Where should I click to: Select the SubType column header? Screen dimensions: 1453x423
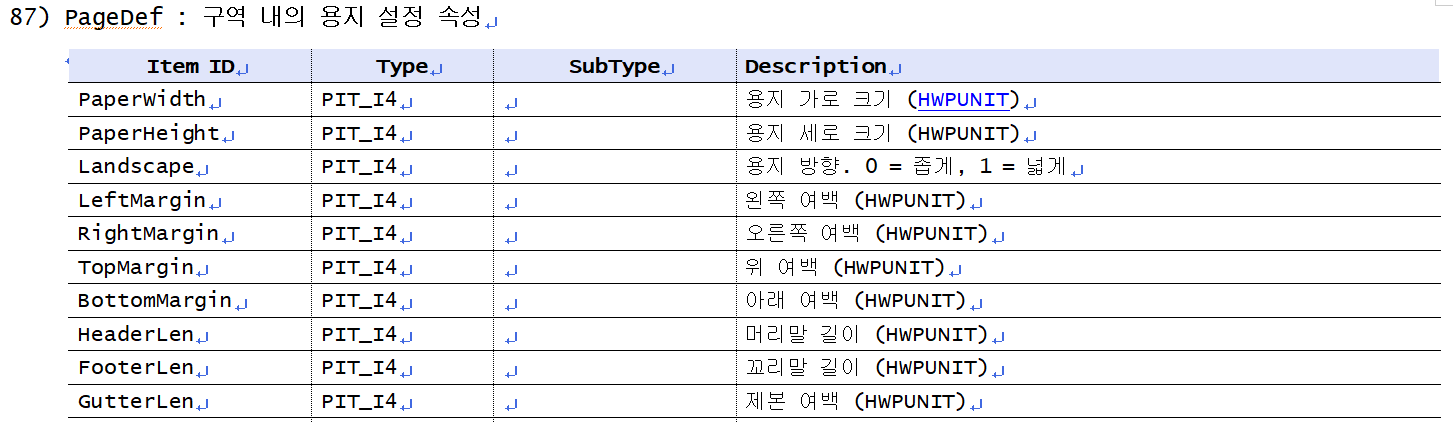[x=615, y=66]
